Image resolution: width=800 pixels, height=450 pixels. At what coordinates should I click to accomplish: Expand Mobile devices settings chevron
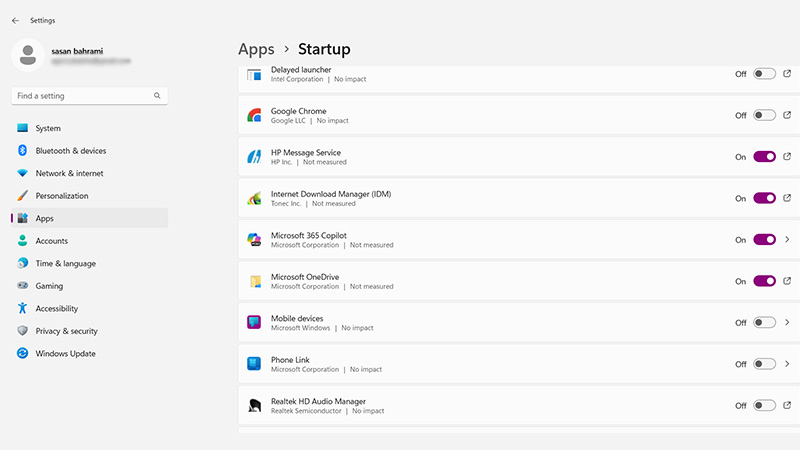pos(787,323)
